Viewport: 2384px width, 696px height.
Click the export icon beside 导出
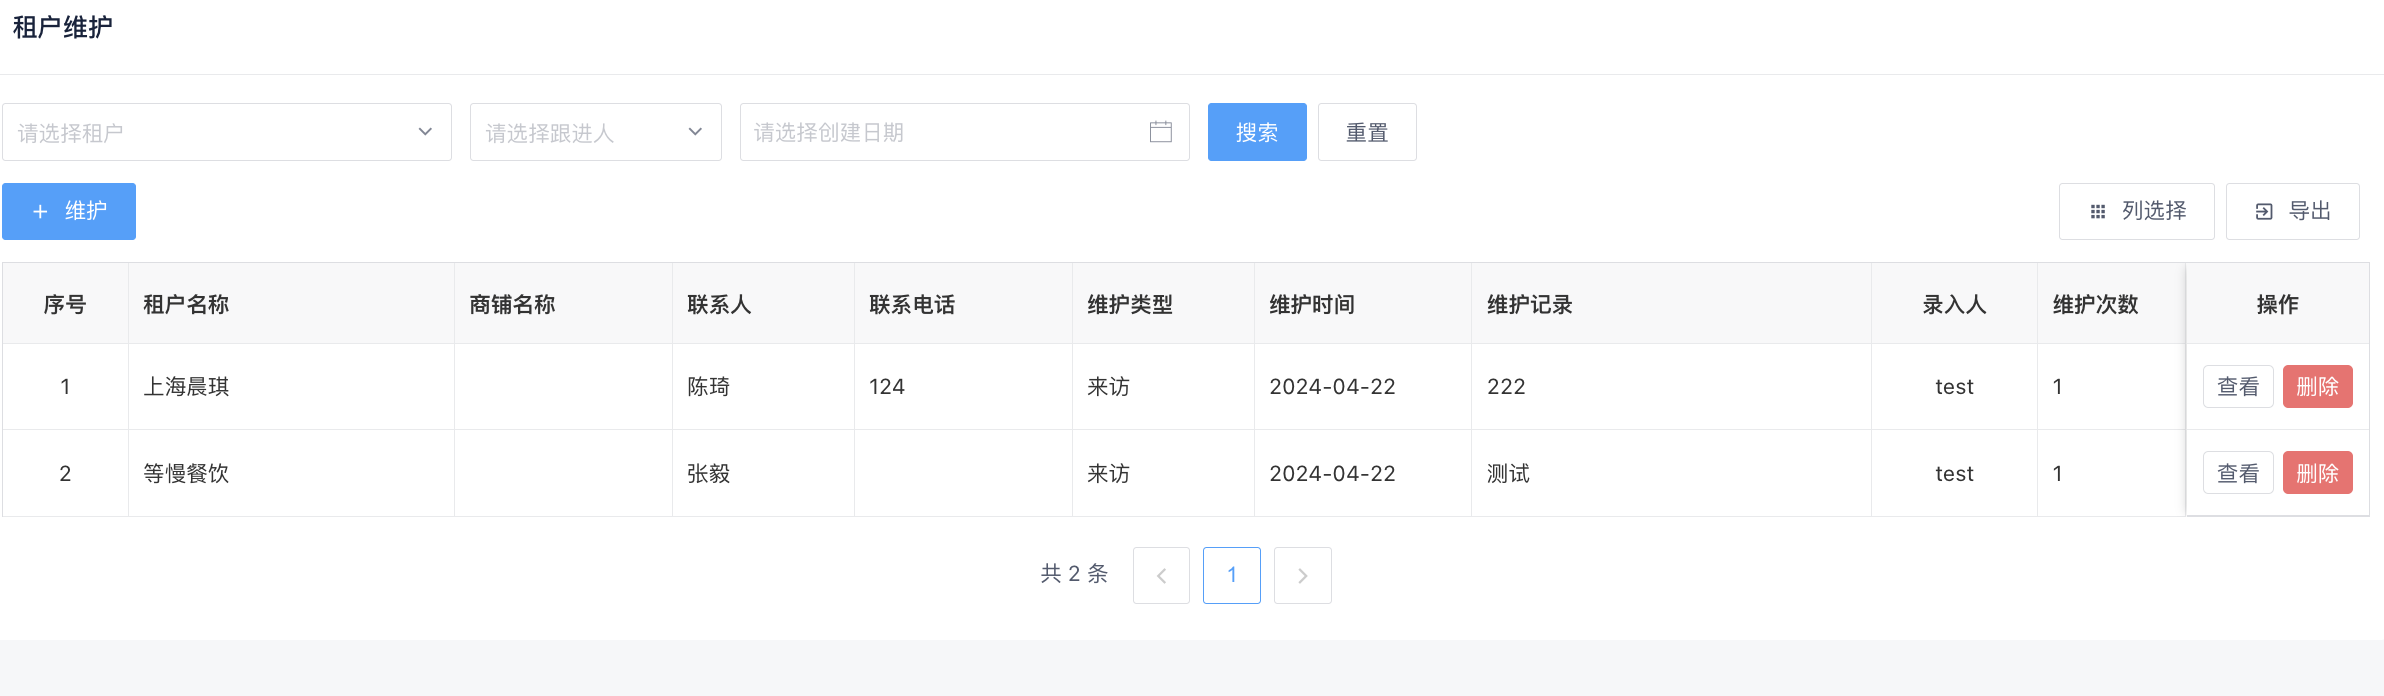click(x=2264, y=212)
